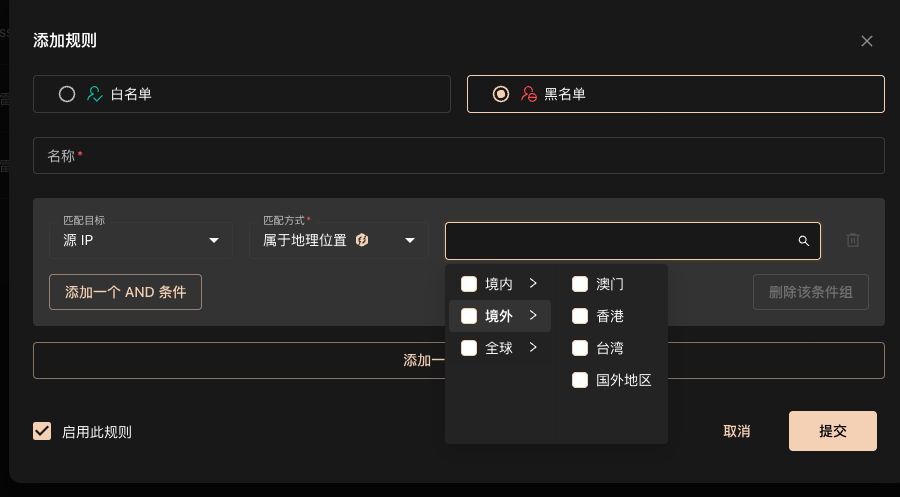Viewport: 900px width, 497px height.
Task: Select the 白名单 radio button
Action: point(67,94)
